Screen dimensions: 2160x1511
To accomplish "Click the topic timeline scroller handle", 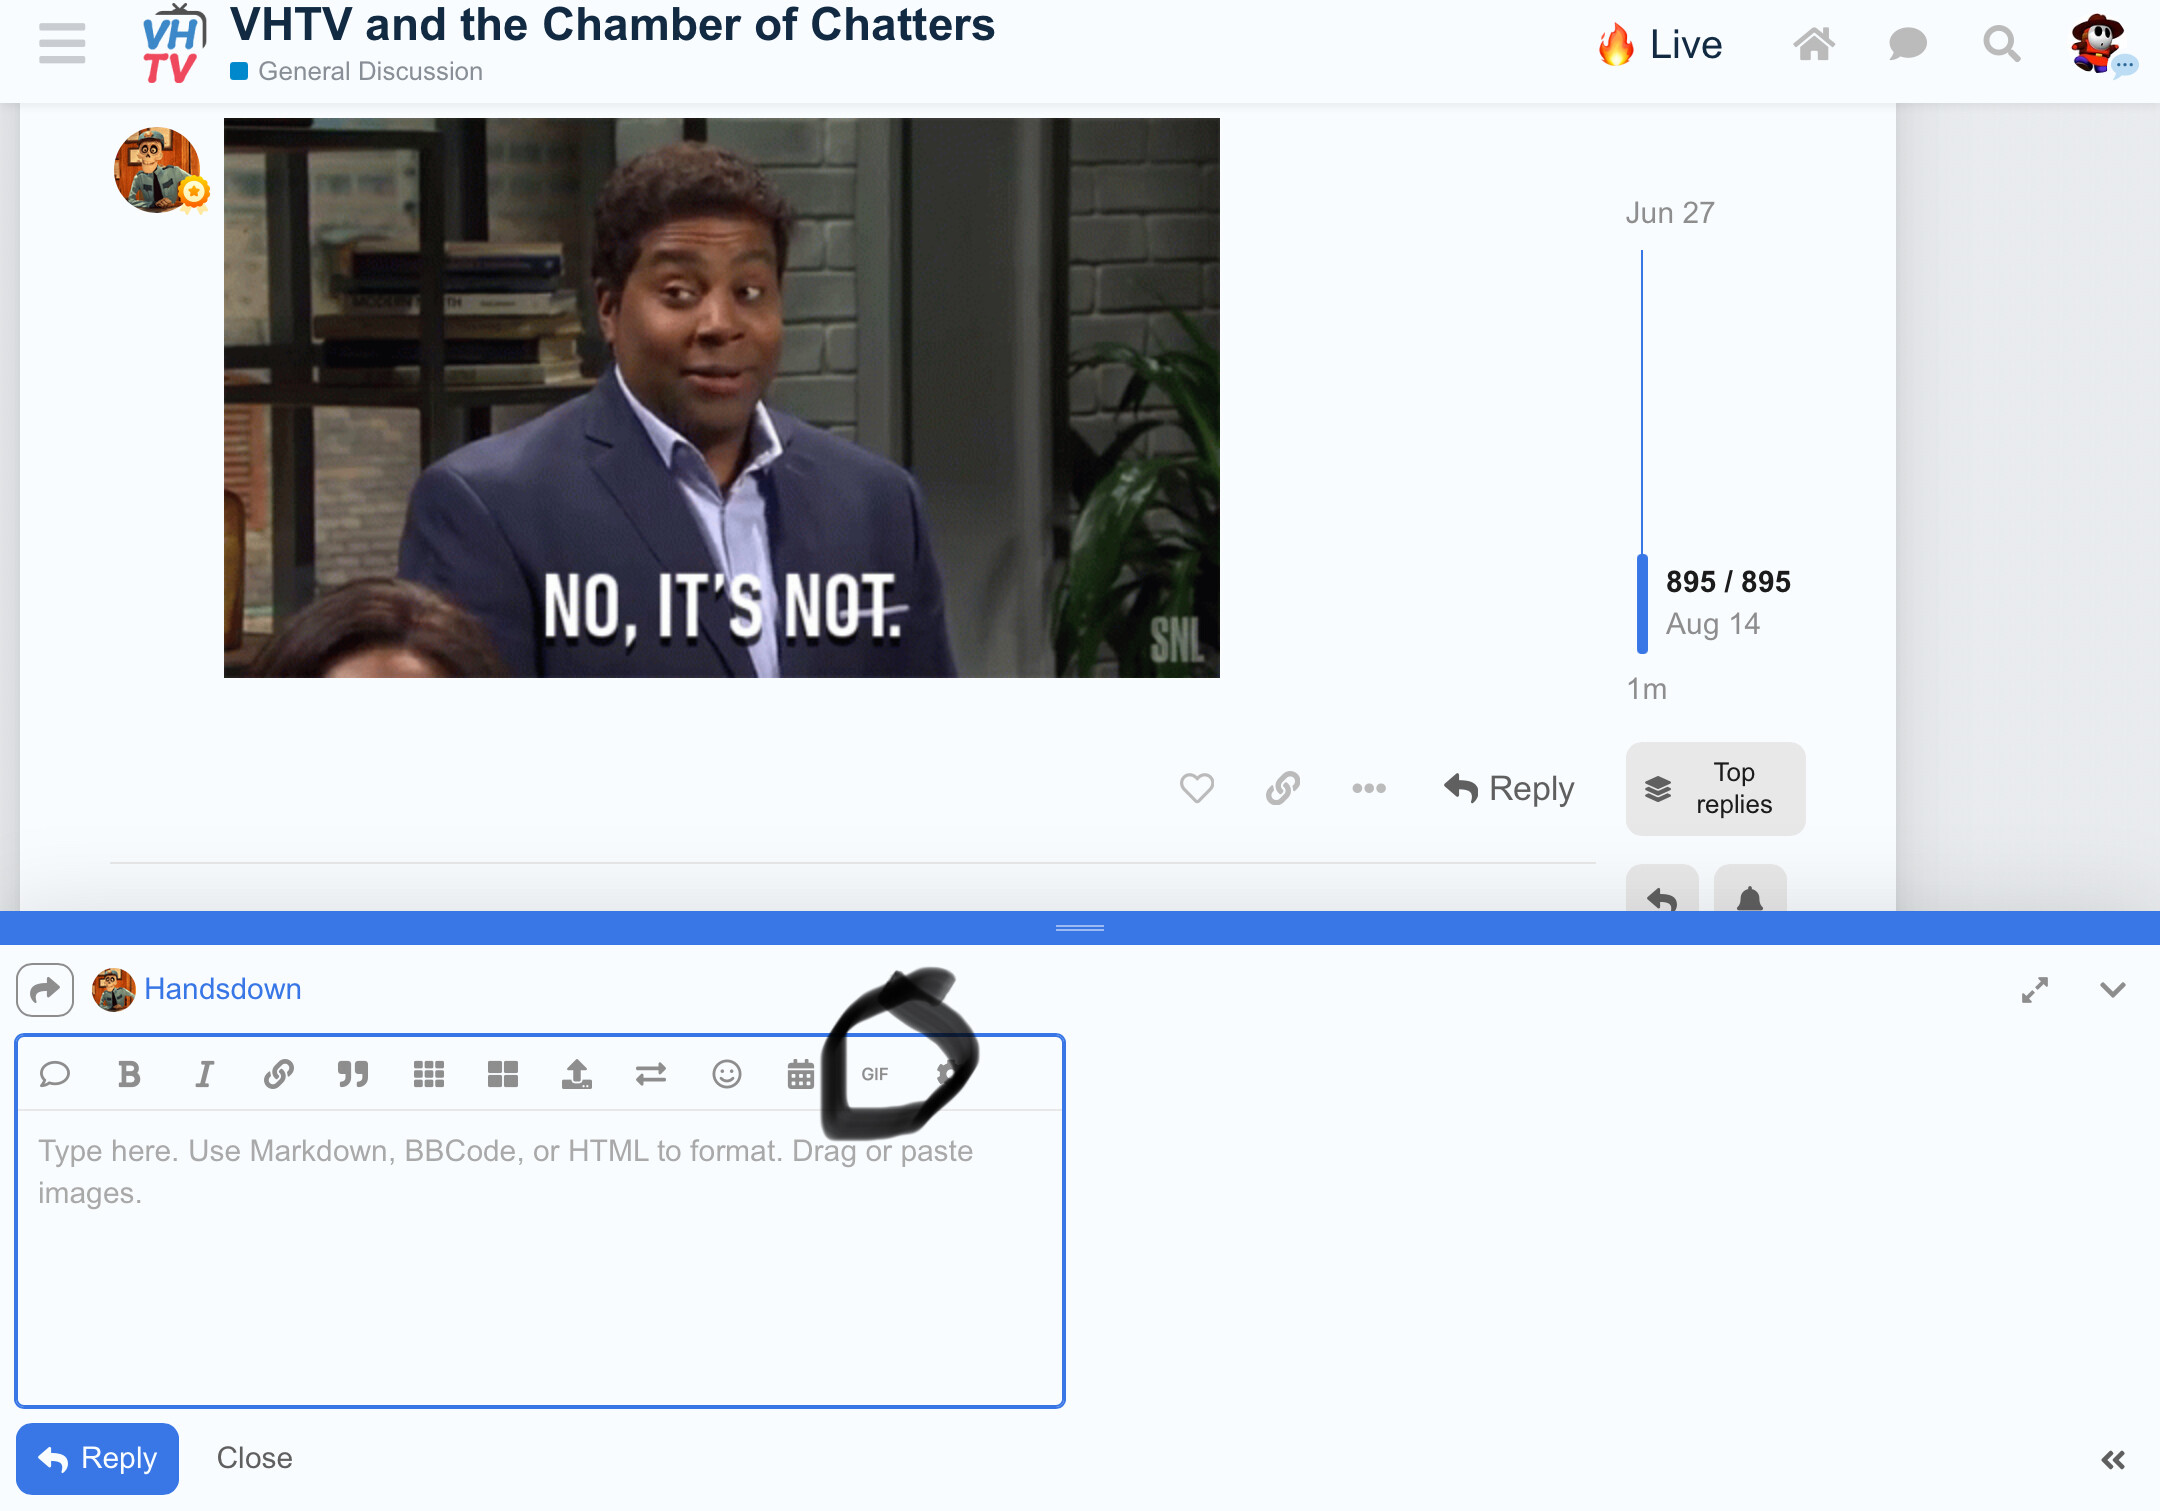I will pyautogui.click(x=1642, y=603).
